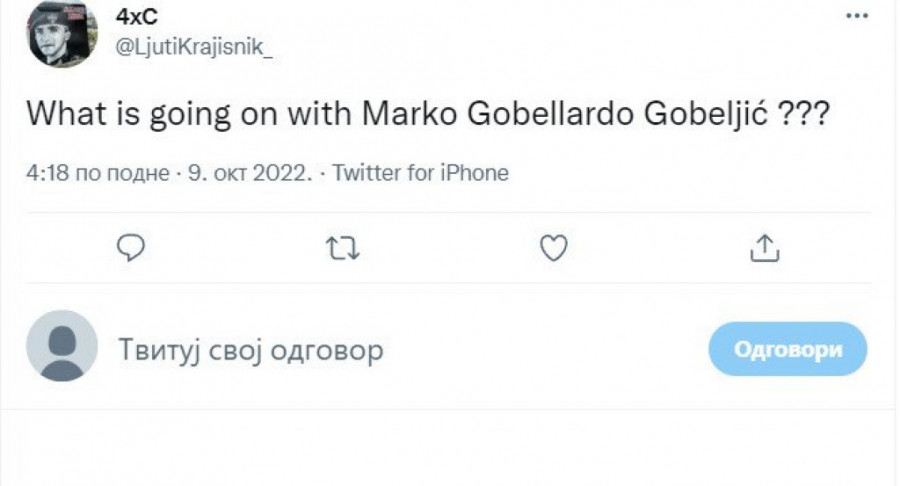Click the 4:18 по подне timestamp
Image resolution: width=900 pixels, height=486 pixels.
tap(97, 173)
